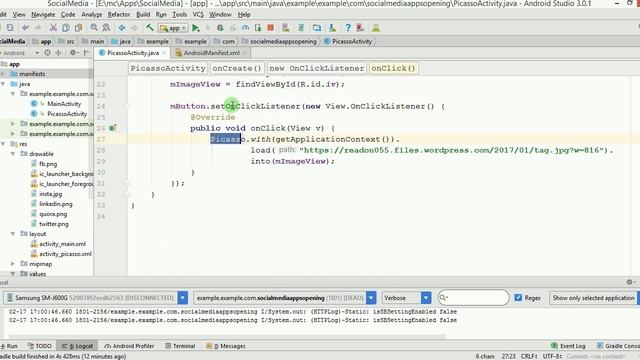Click the Logcat horizontal scrollbar
Image resolution: width=640 pixels, height=360 pixels.
227,337
